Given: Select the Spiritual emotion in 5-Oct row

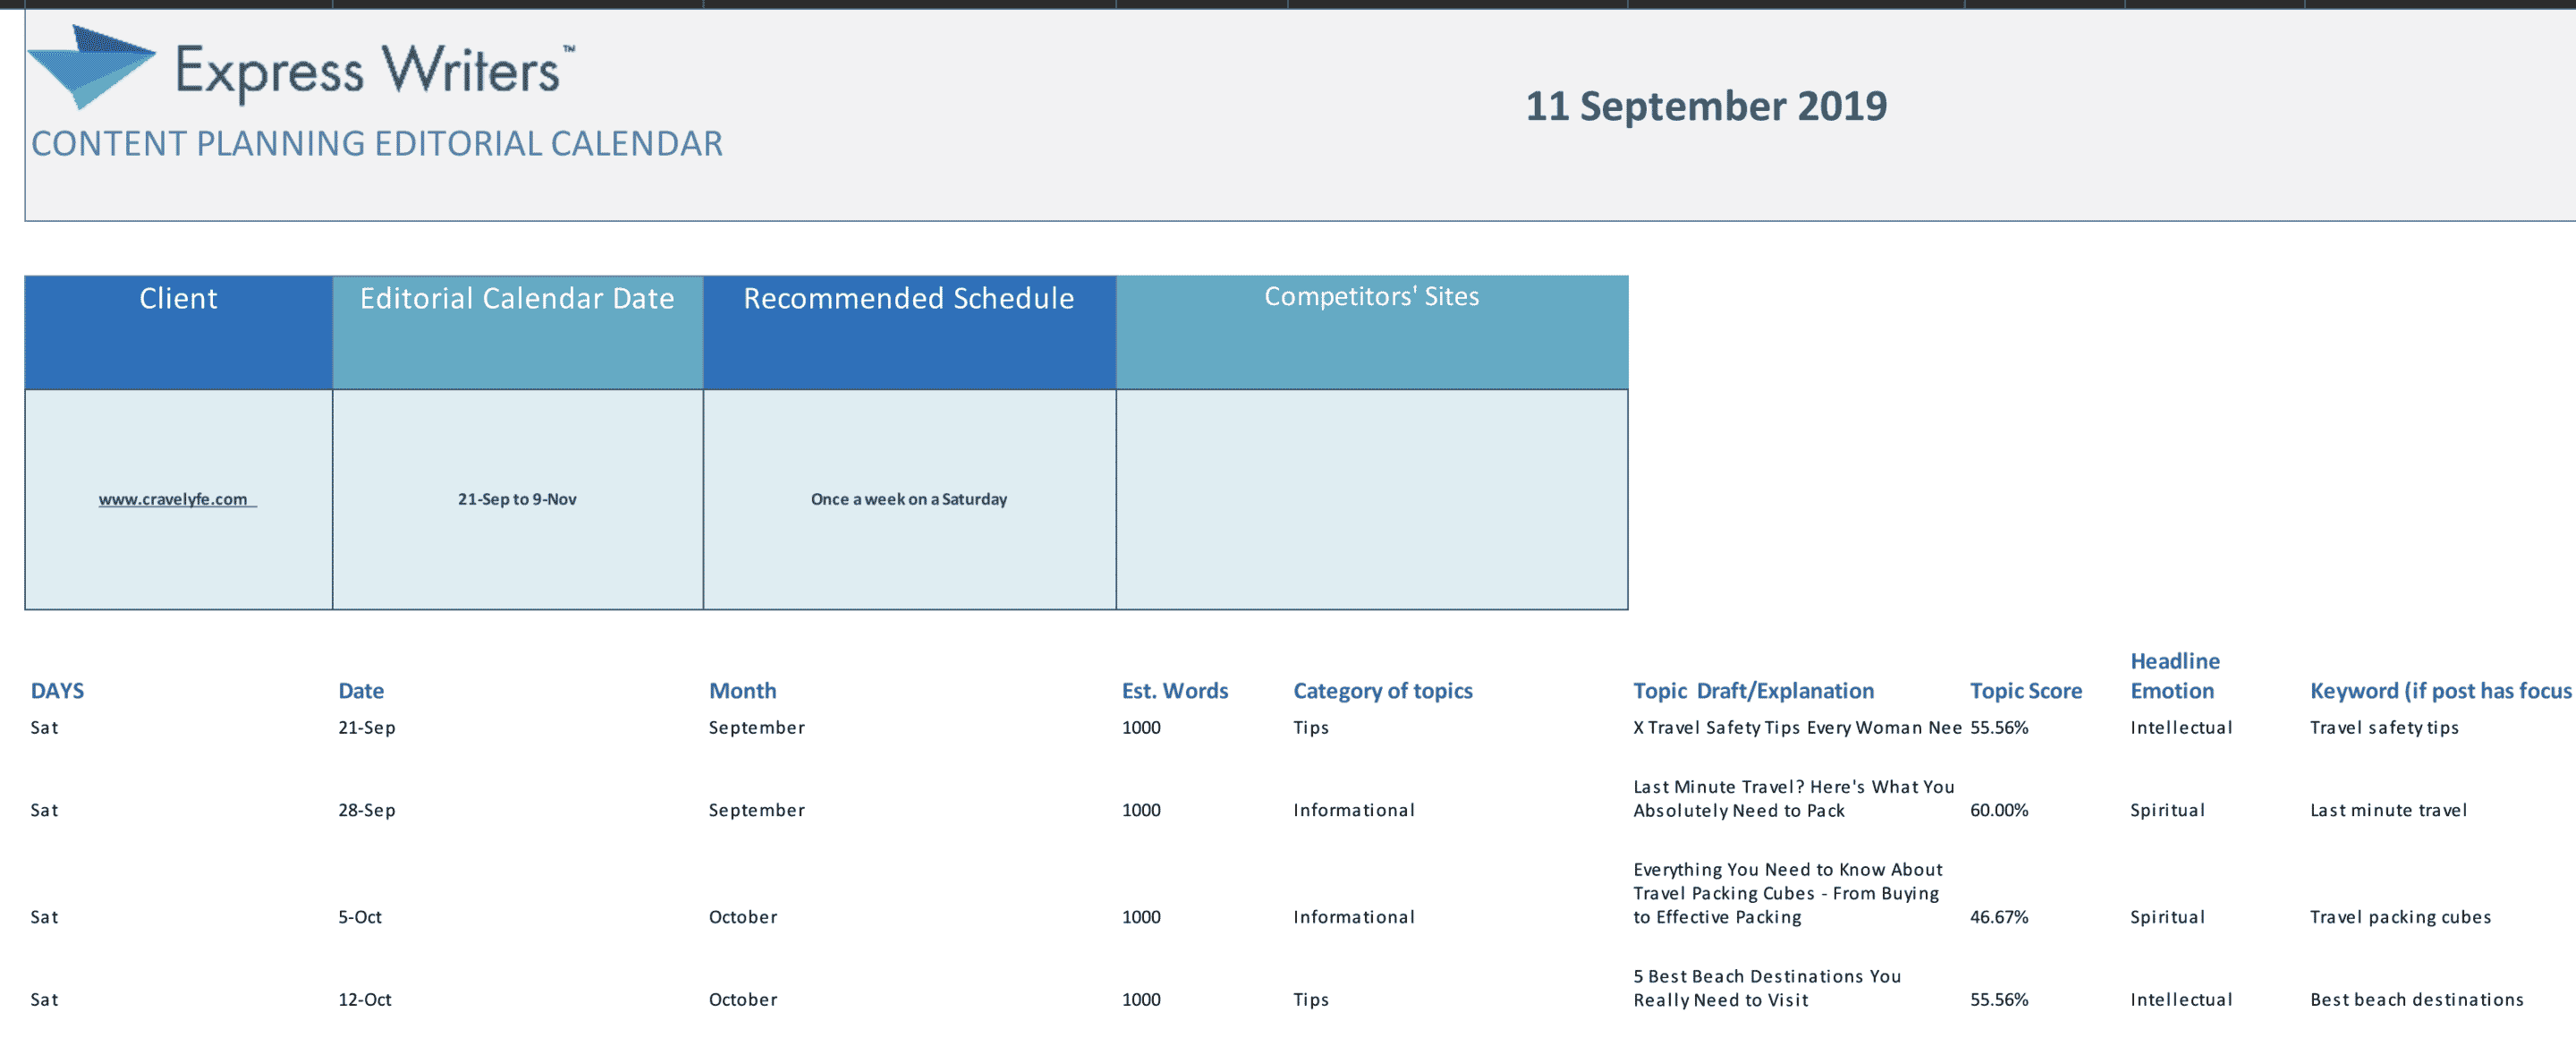Looking at the screenshot, I should point(2167,917).
